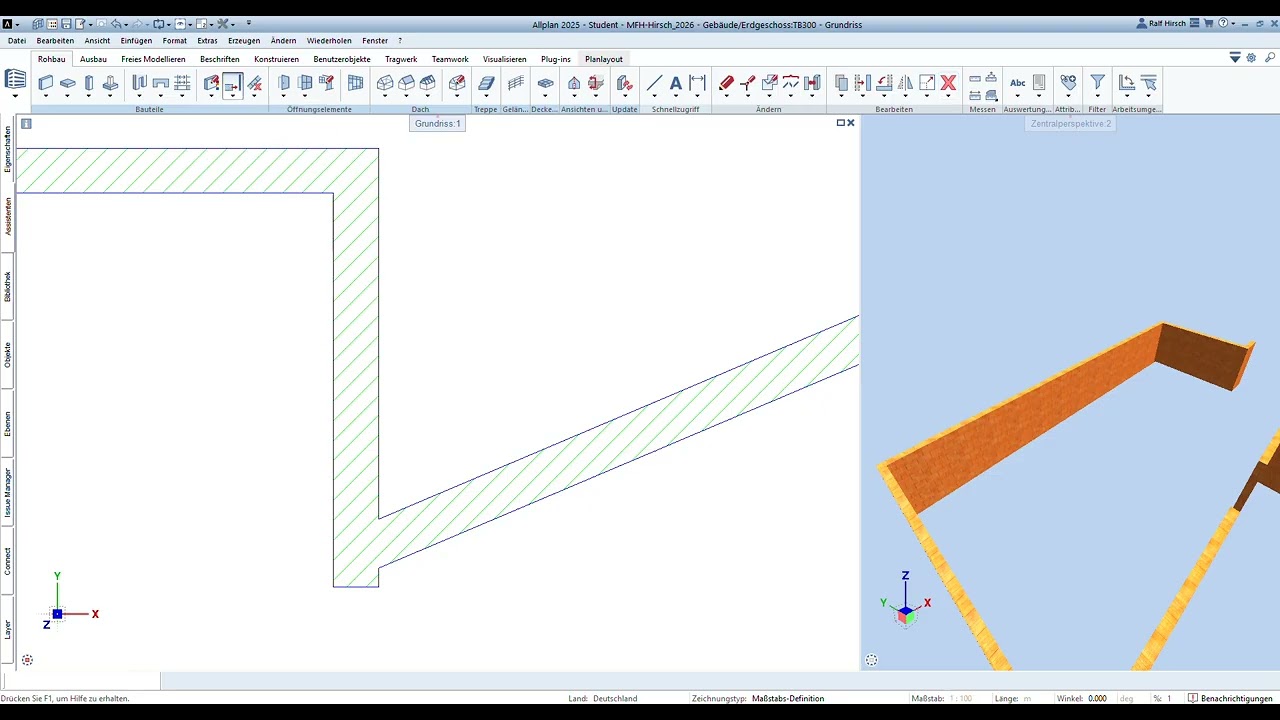Viewport: 1280px width, 720px height.
Task: Select the Dimension line tool in Schnellzugriff
Action: click(698, 83)
